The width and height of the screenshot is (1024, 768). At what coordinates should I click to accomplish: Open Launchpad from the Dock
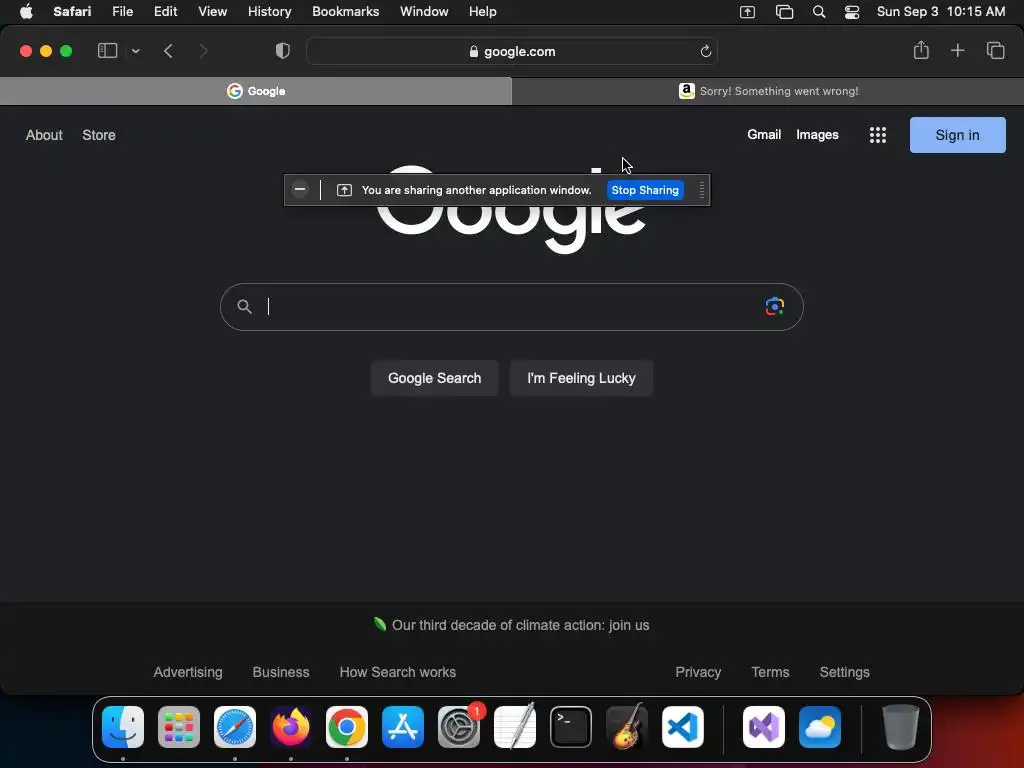point(179,727)
